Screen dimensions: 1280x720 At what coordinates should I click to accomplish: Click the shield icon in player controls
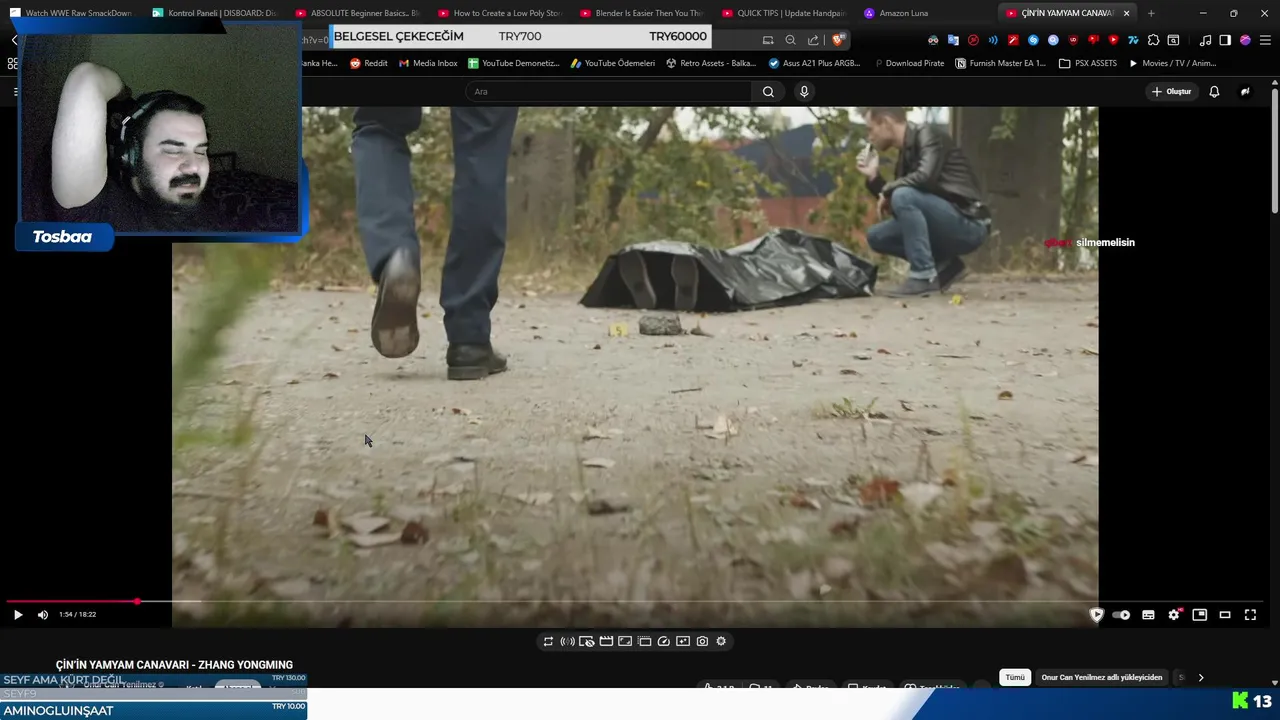click(x=1096, y=615)
